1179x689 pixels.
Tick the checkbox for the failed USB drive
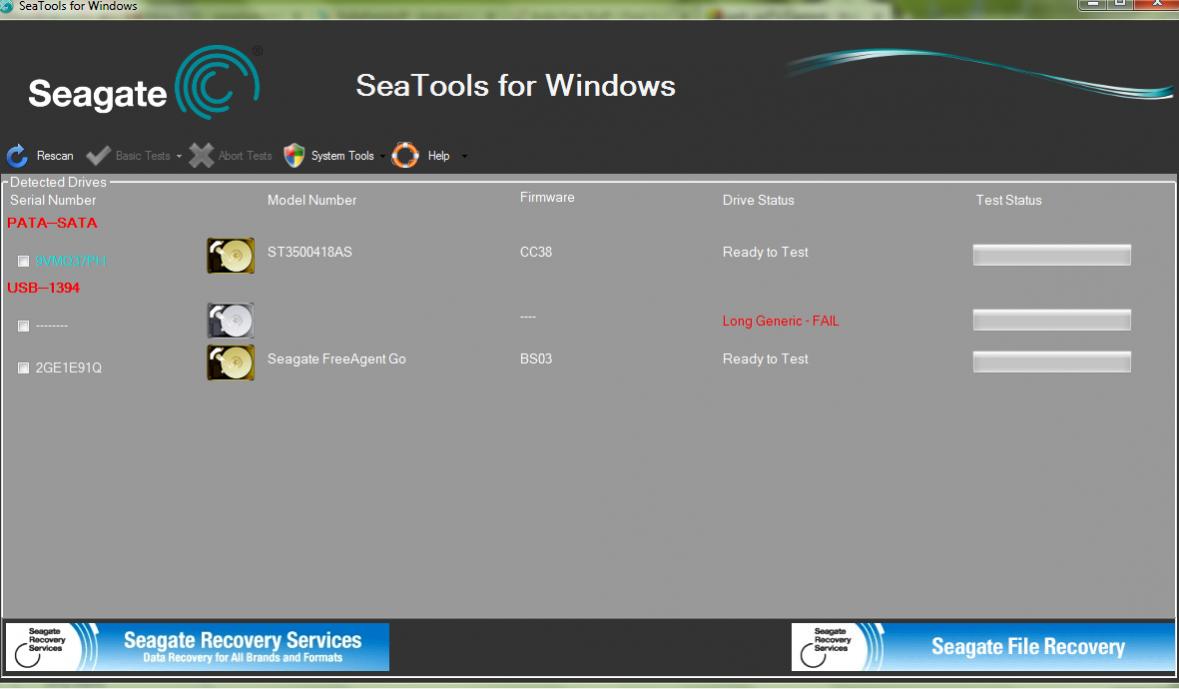tap(23, 326)
